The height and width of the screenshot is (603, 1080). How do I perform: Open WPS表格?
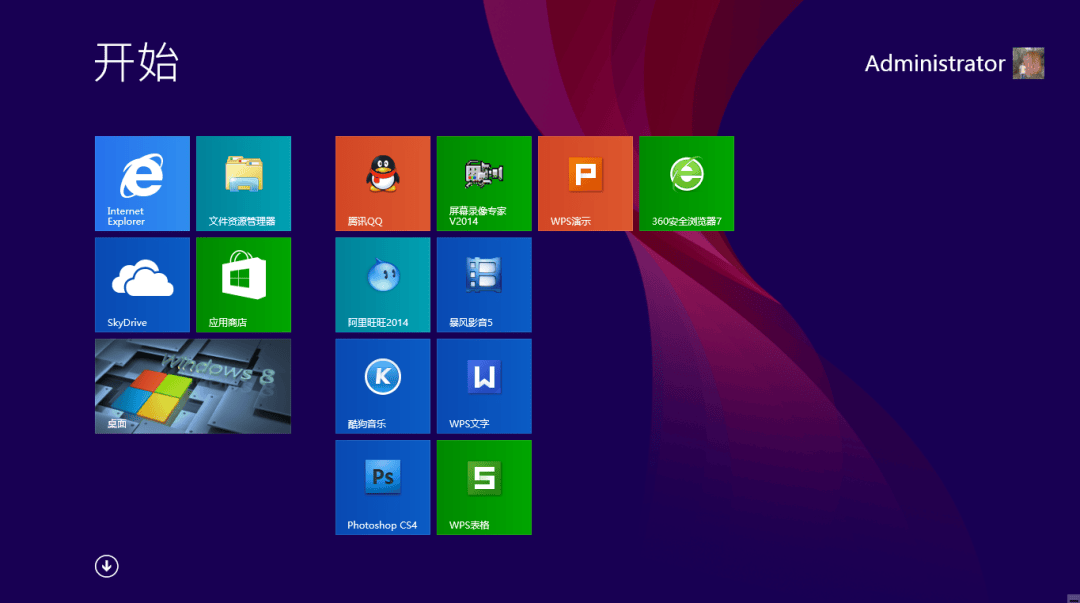[483, 487]
